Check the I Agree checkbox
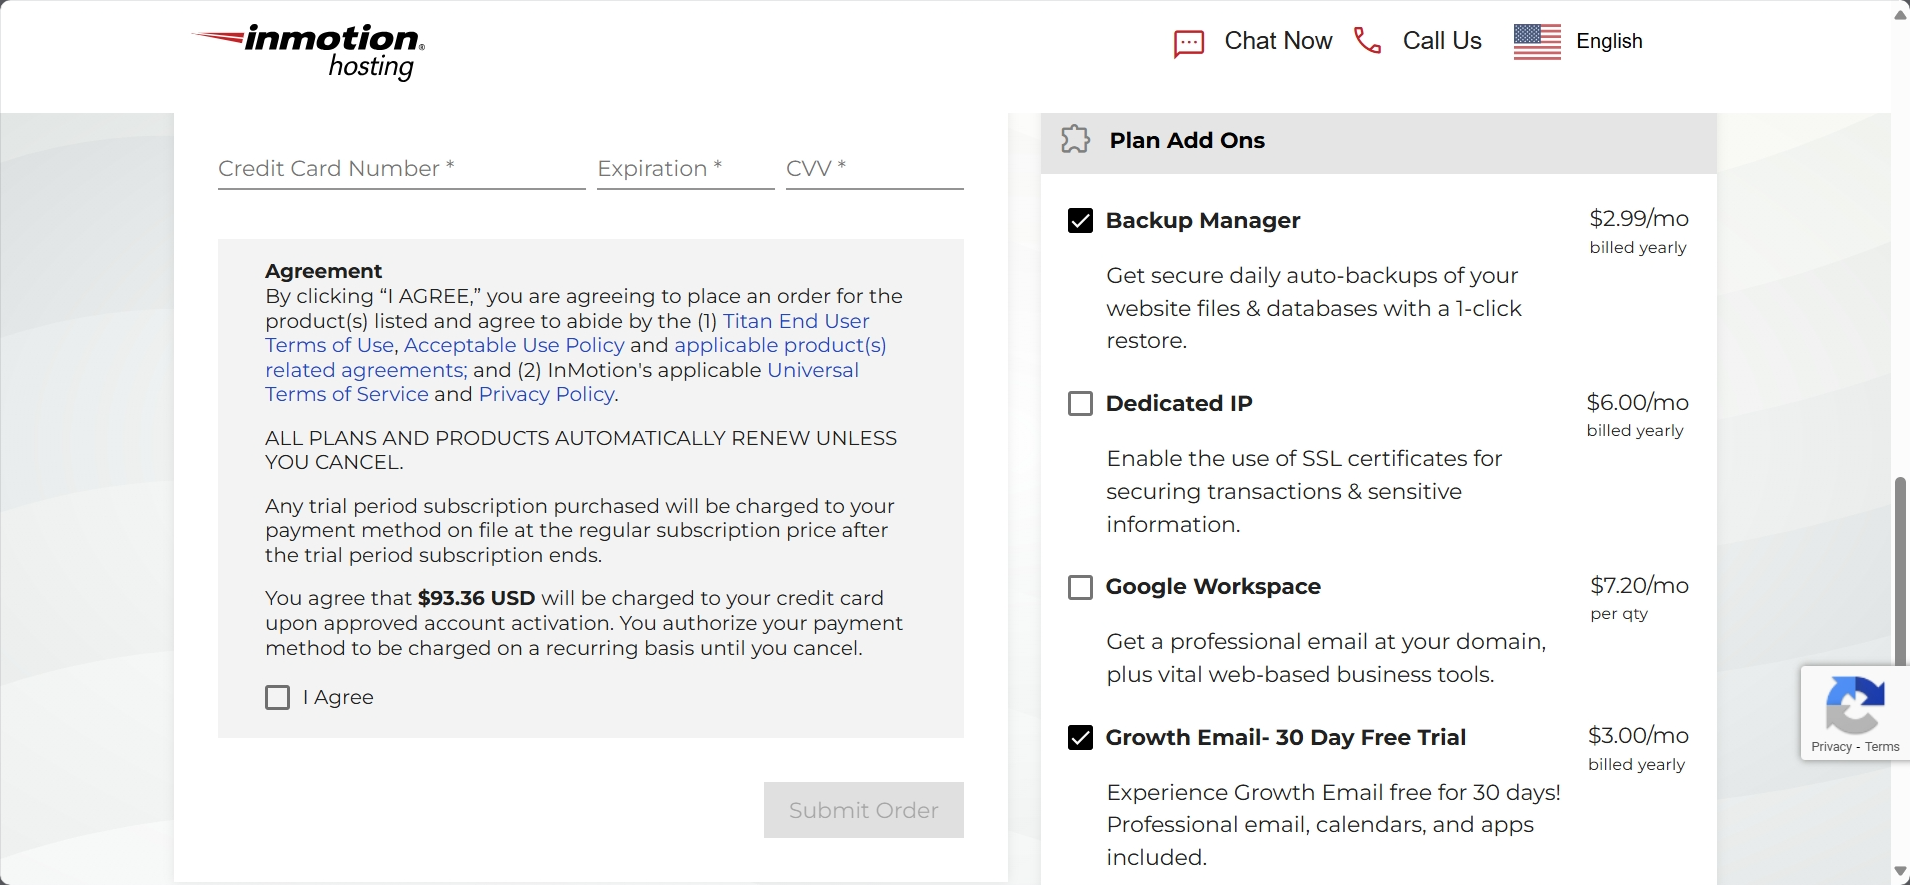The image size is (1910, 885). coord(278,697)
